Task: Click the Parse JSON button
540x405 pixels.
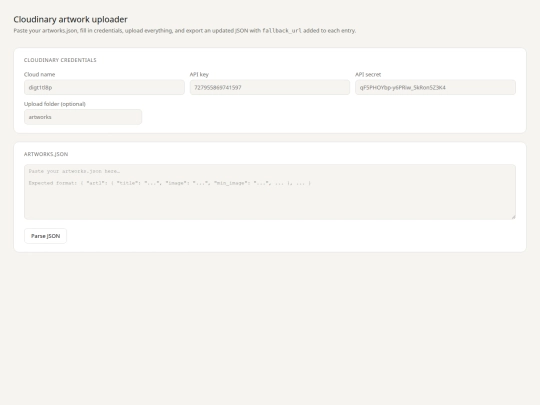Action: pyautogui.click(x=45, y=236)
